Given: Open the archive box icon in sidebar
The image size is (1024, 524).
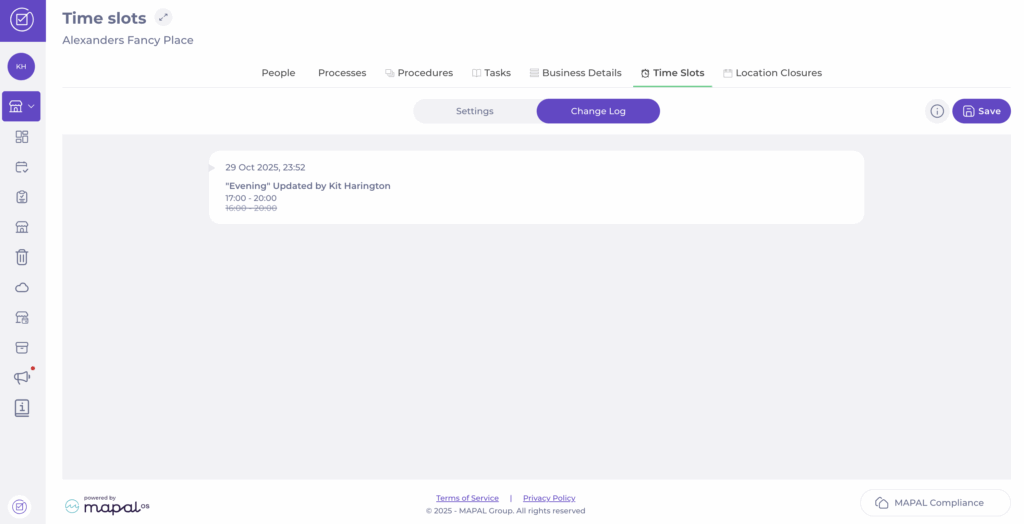Looking at the screenshot, I should (21, 347).
